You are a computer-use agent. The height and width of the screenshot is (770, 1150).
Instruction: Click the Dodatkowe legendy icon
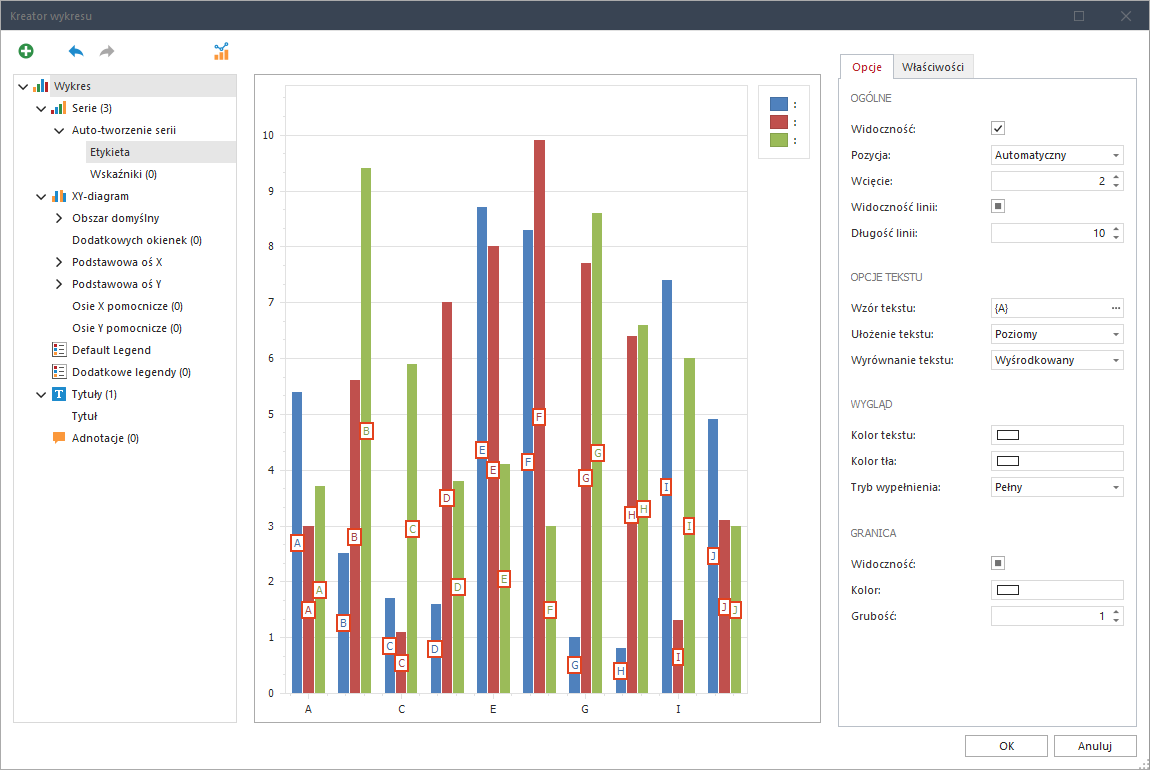click(x=59, y=372)
